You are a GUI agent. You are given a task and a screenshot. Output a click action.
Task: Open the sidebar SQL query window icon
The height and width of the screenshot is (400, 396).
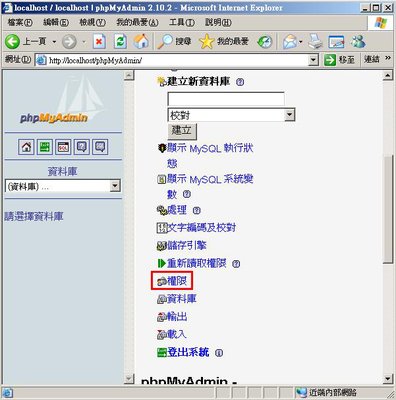(x=63, y=147)
